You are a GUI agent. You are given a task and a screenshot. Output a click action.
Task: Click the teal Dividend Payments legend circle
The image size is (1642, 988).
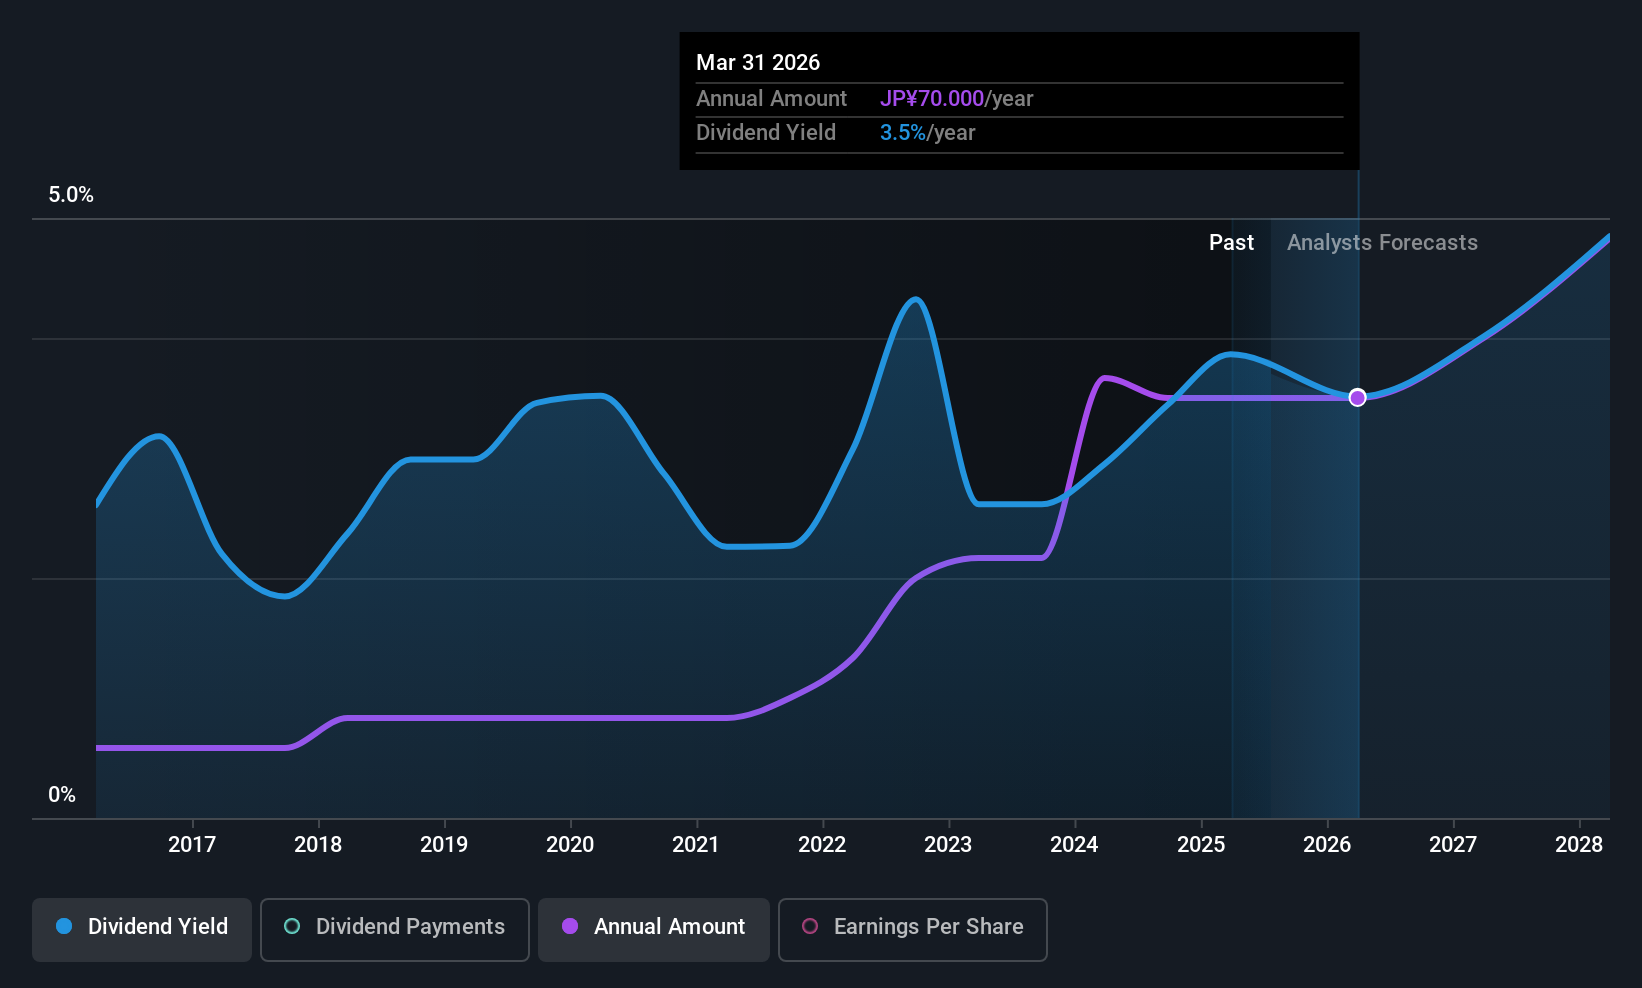(292, 927)
